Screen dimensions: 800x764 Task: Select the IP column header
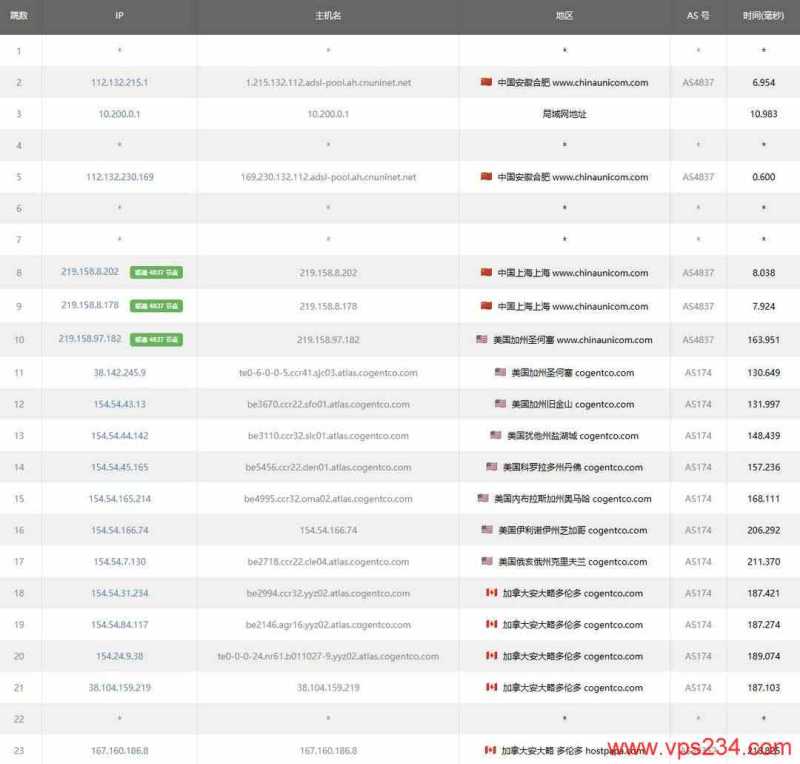pos(118,16)
